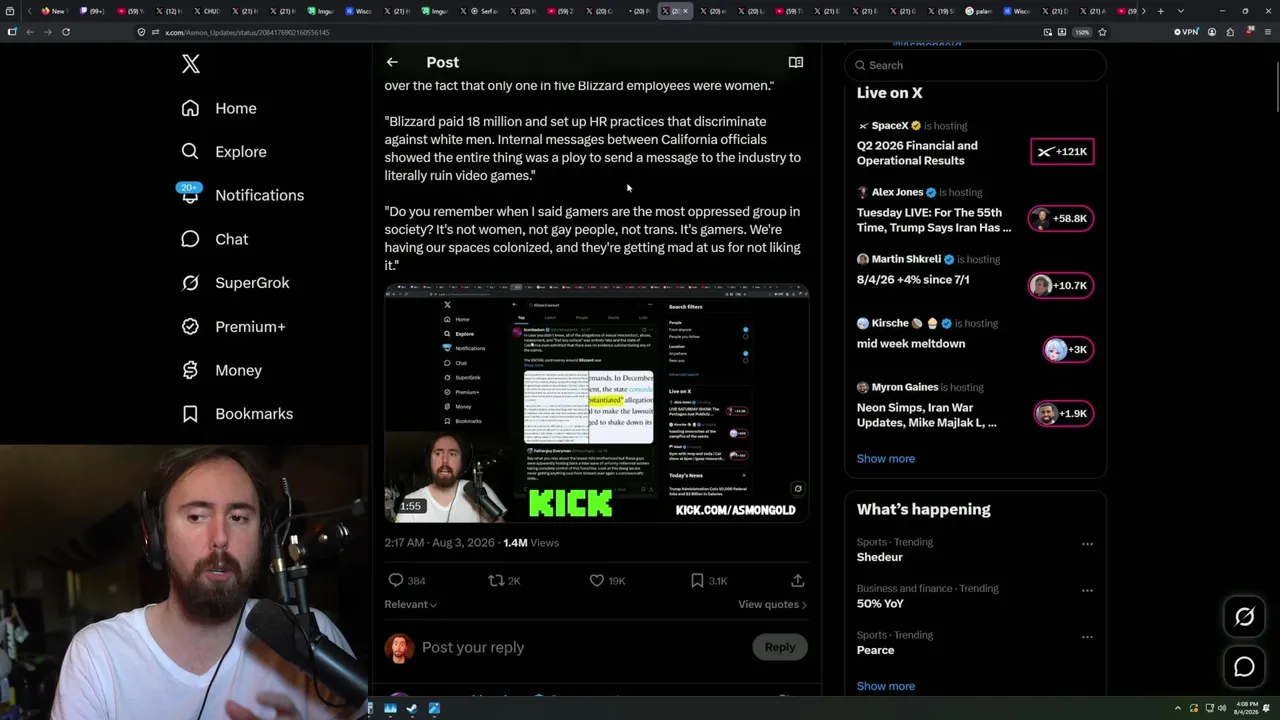
Task: Click the share upload icon on post
Action: tap(797, 580)
